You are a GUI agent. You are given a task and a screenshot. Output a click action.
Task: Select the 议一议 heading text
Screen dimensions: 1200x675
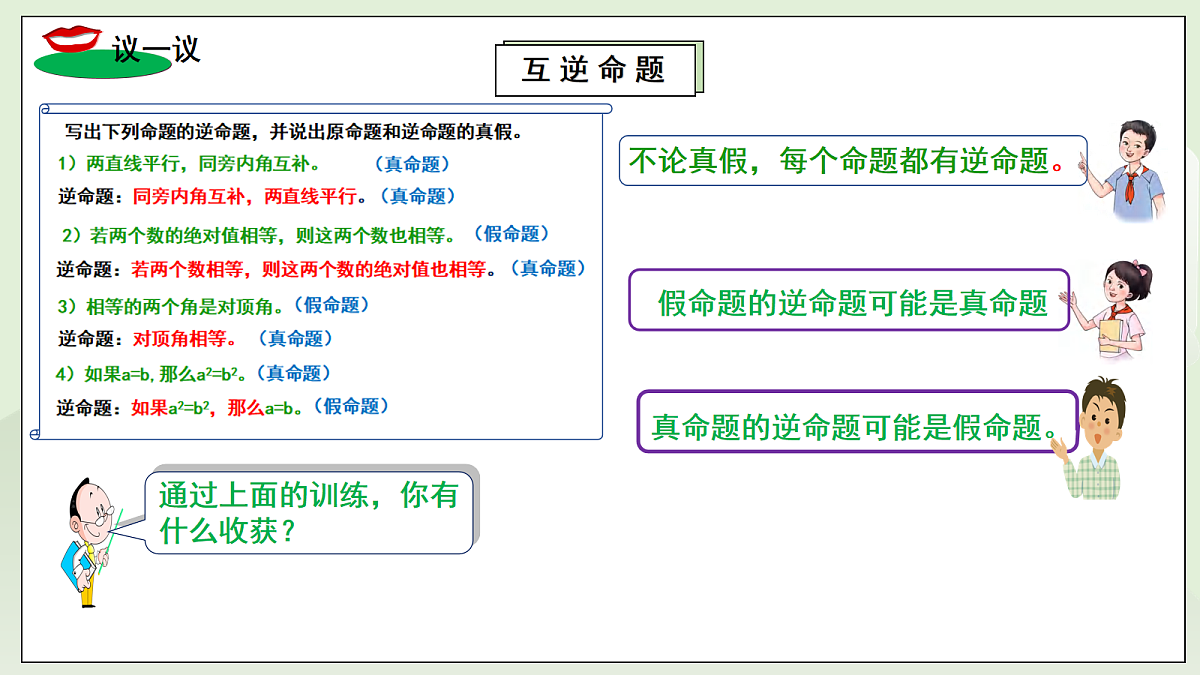click(x=157, y=49)
